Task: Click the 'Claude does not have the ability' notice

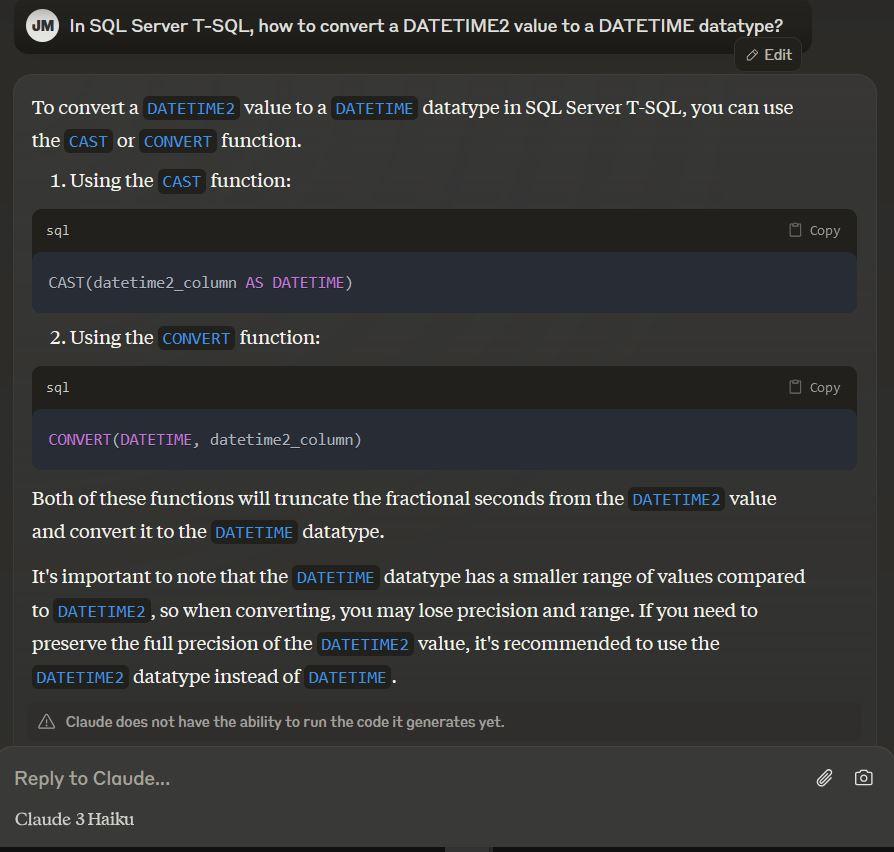Action: point(285,722)
